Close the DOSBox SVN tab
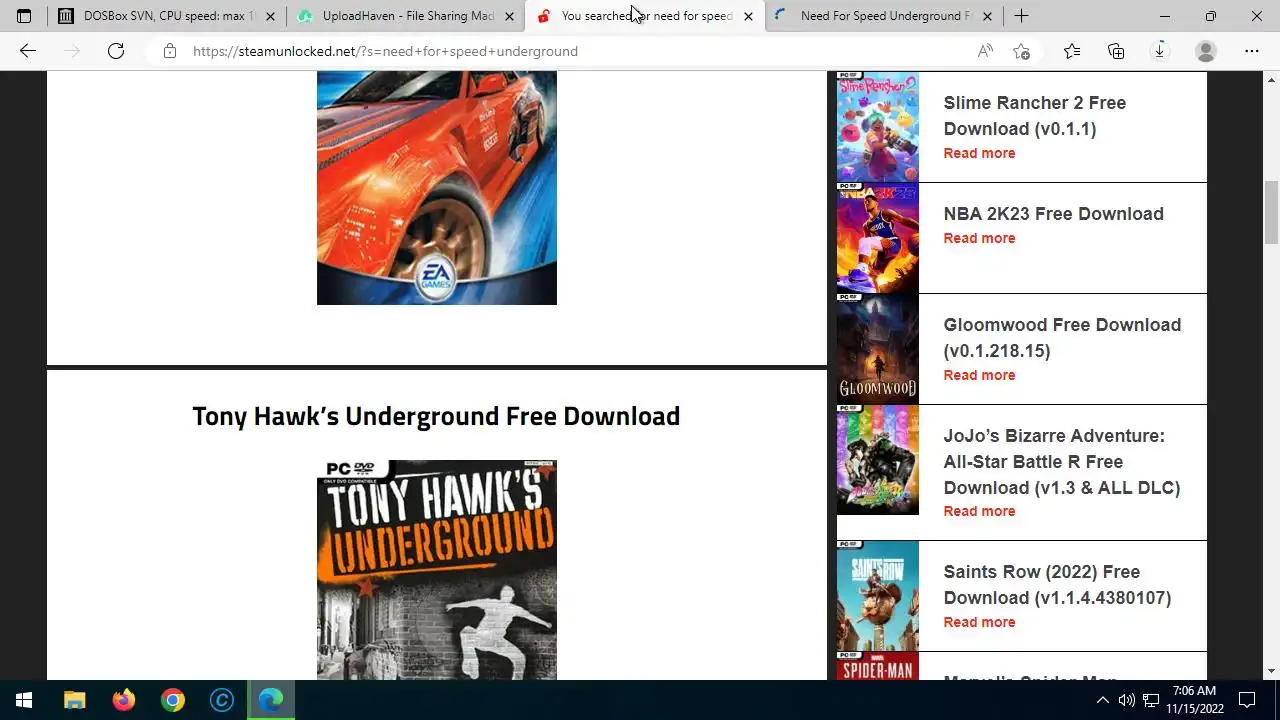The width and height of the screenshot is (1280, 720). [270, 16]
